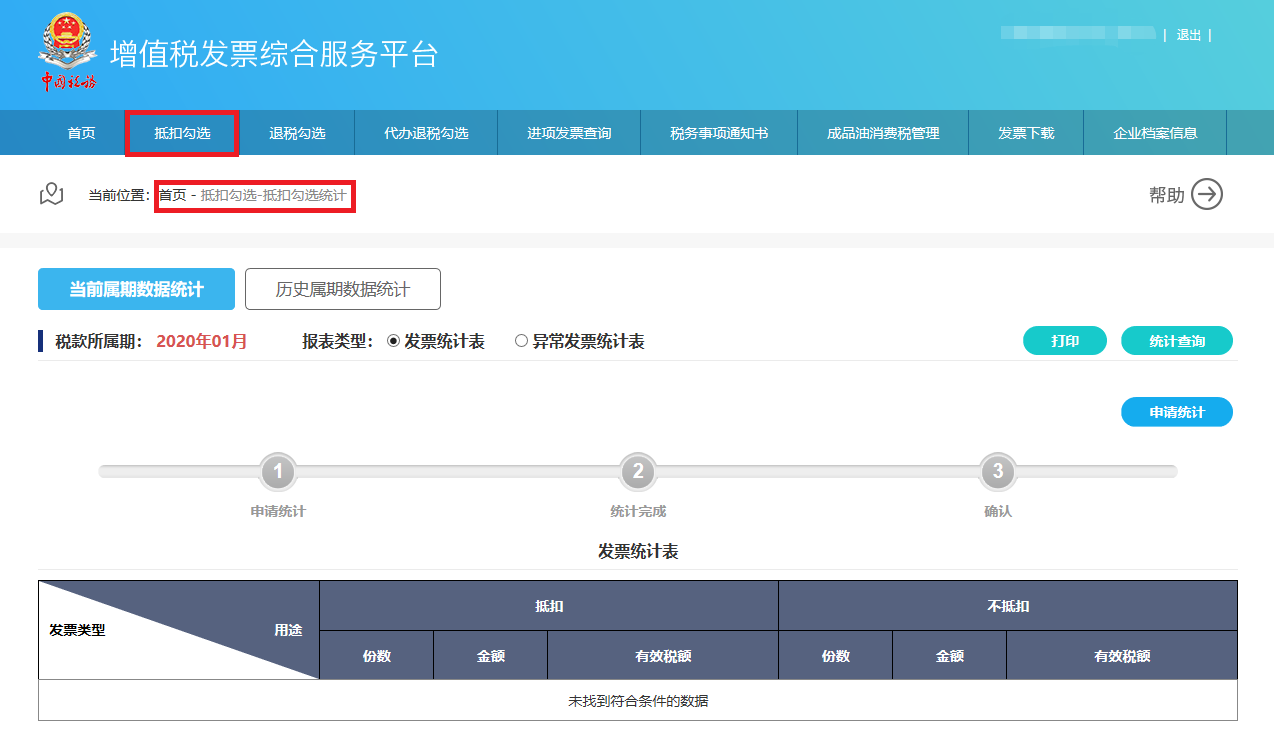Click step 3 circle 确认
The width and height of the screenshot is (1274, 755).
point(997,472)
